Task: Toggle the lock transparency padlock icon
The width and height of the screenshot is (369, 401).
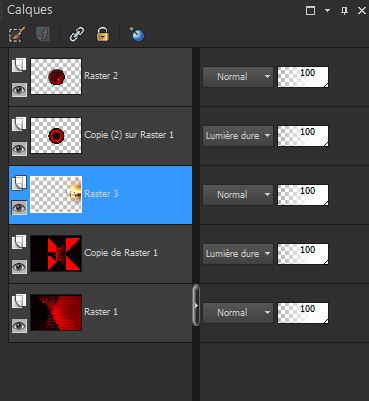Action: (103, 34)
